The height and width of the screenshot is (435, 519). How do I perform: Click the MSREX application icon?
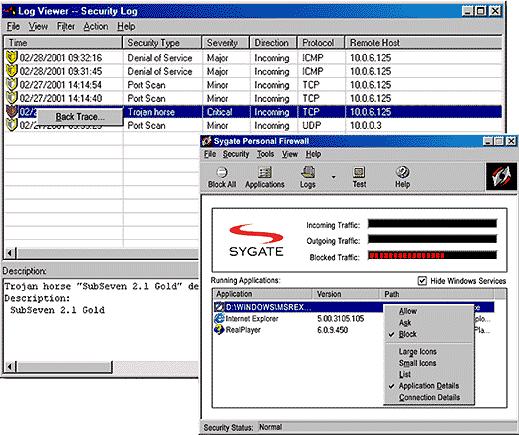pyautogui.click(x=219, y=307)
